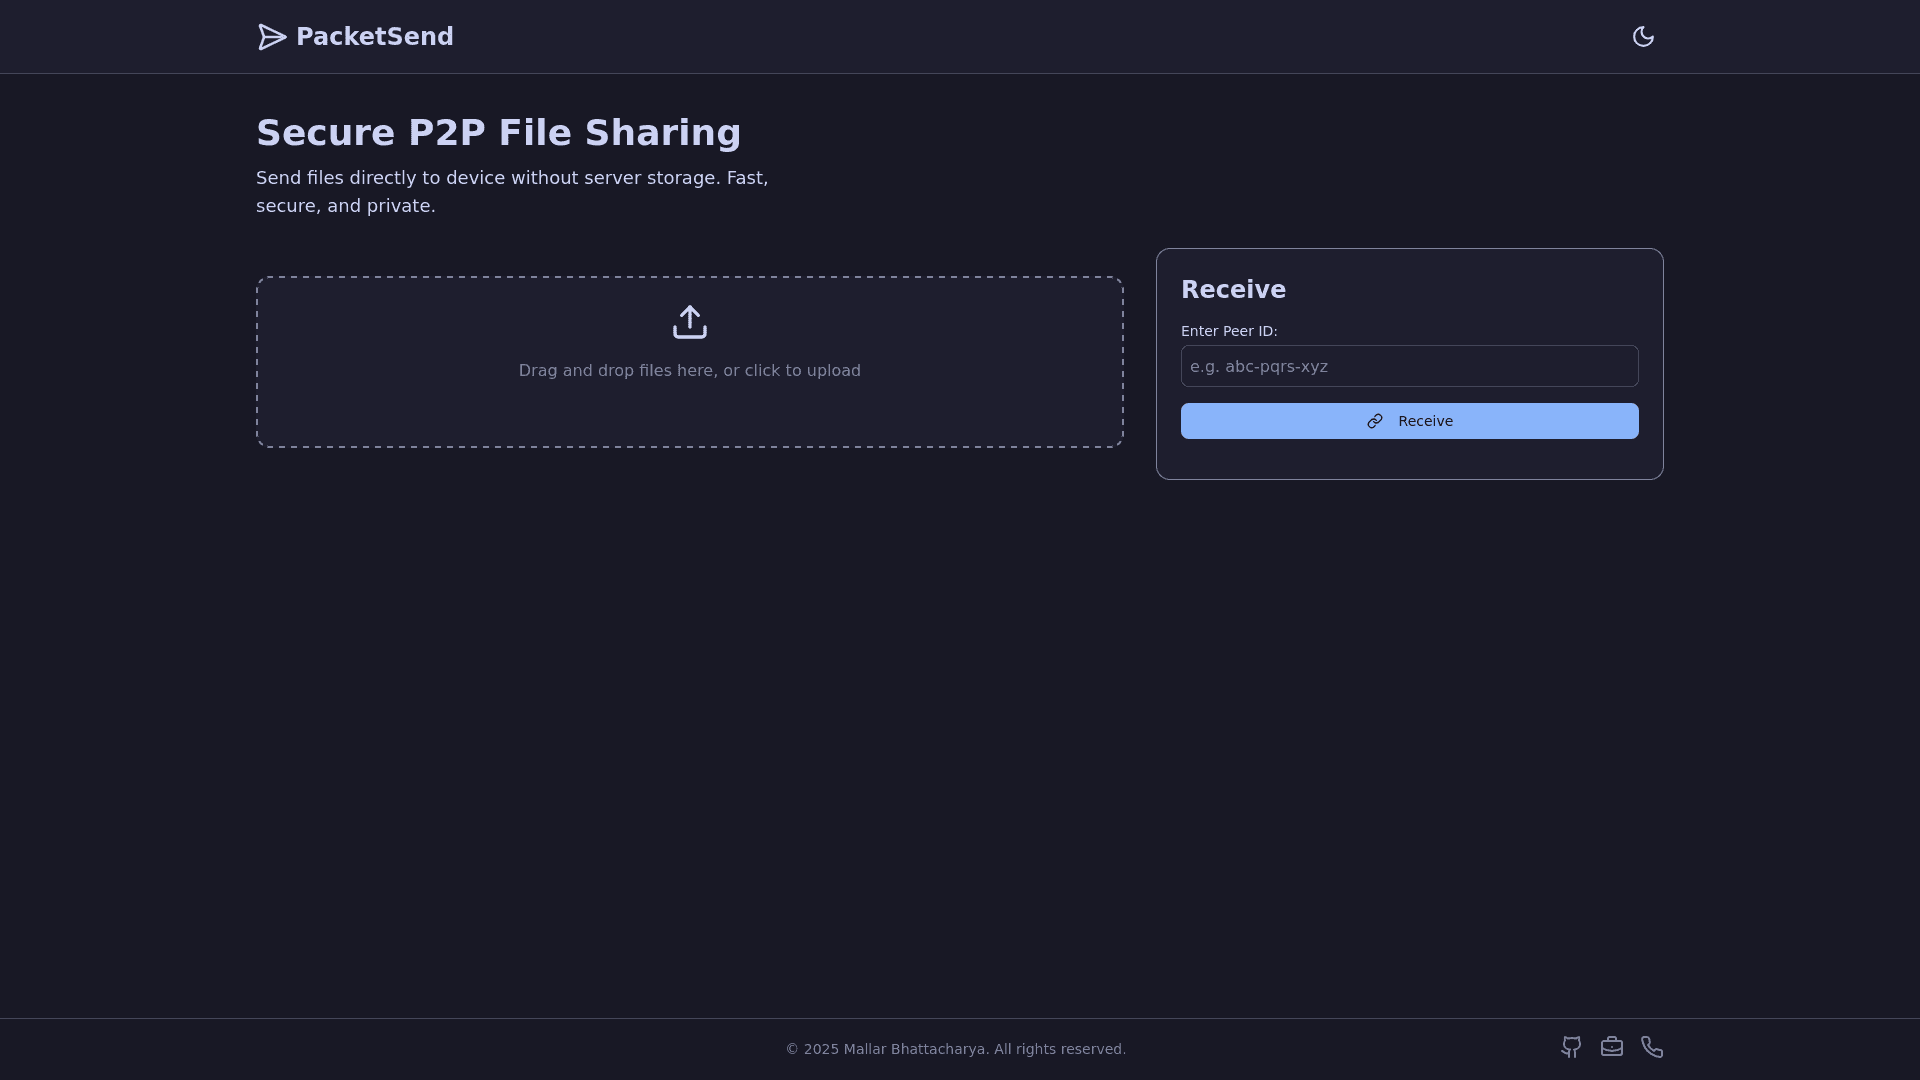The height and width of the screenshot is (1080, 1920).
Task: Click the PacketSend brand name text
Action: [374, 37]
